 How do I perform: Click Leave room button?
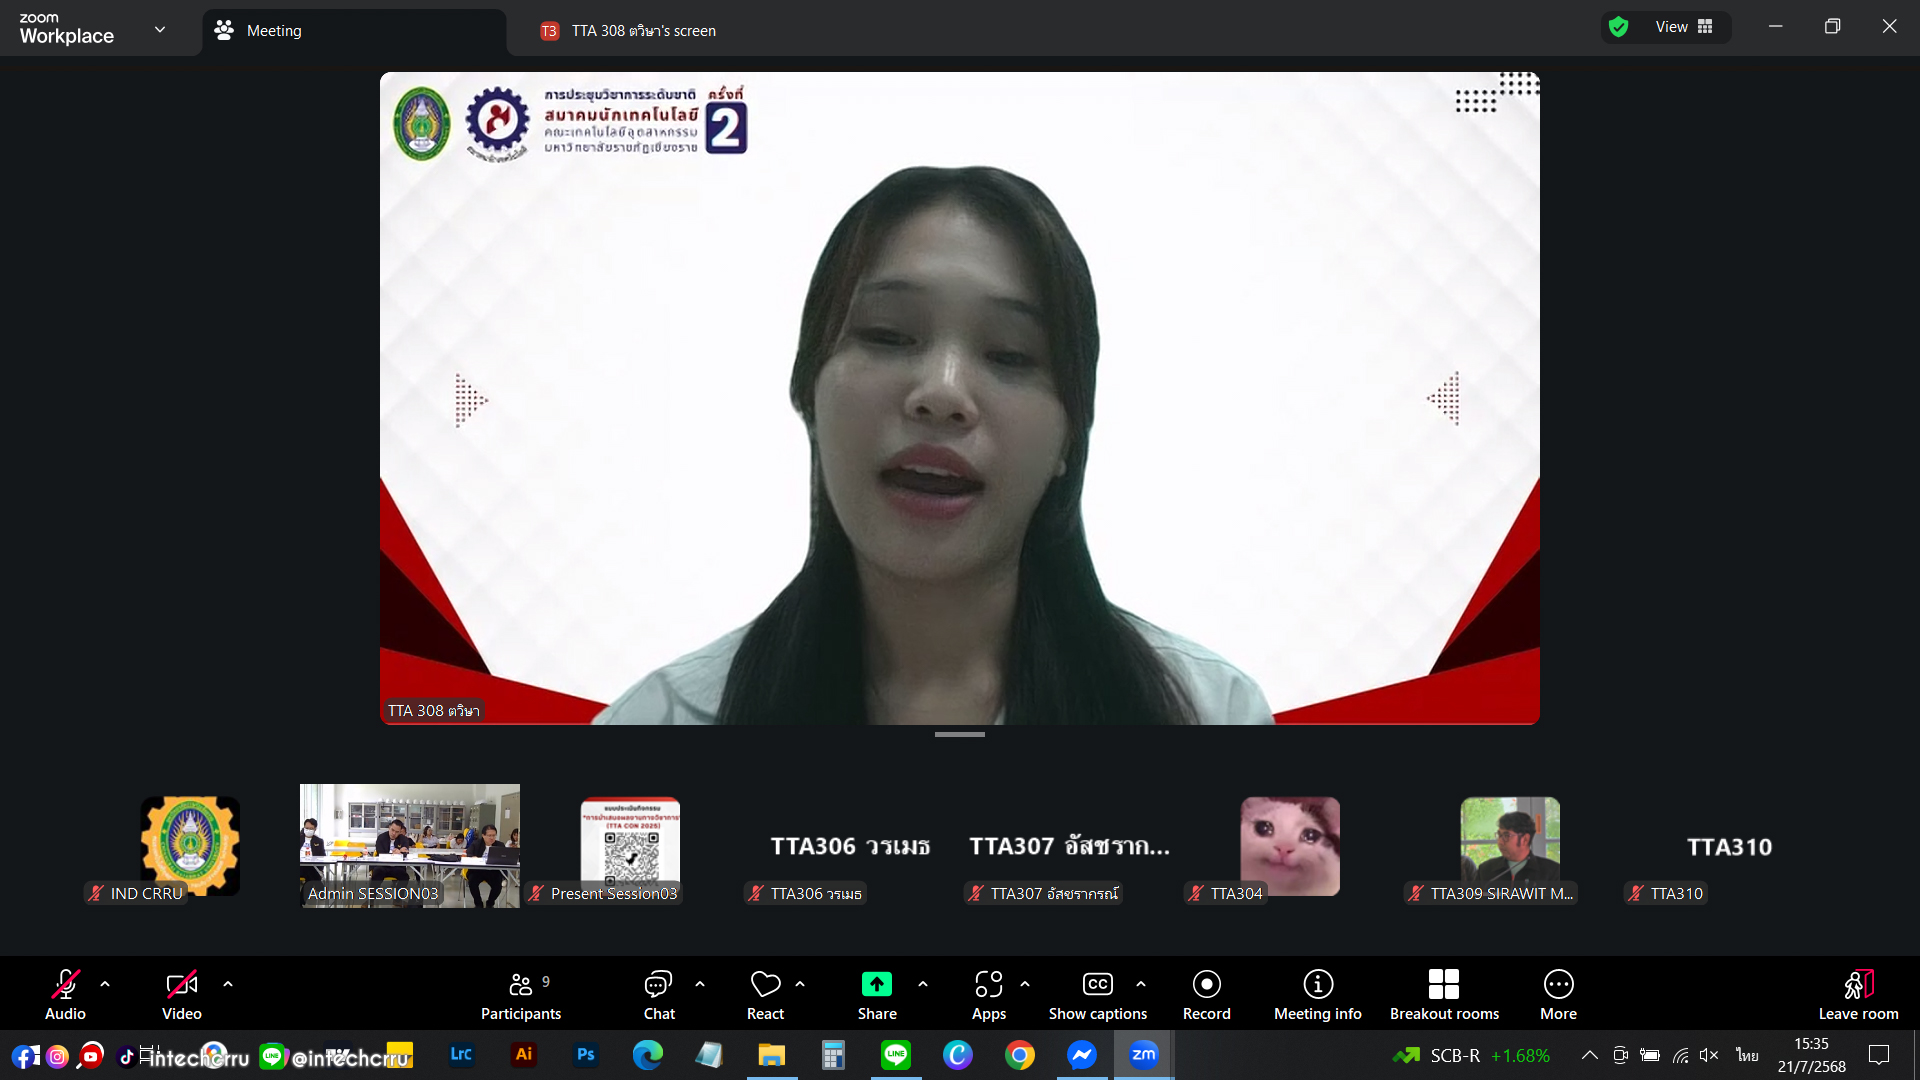coord(1857,995)
